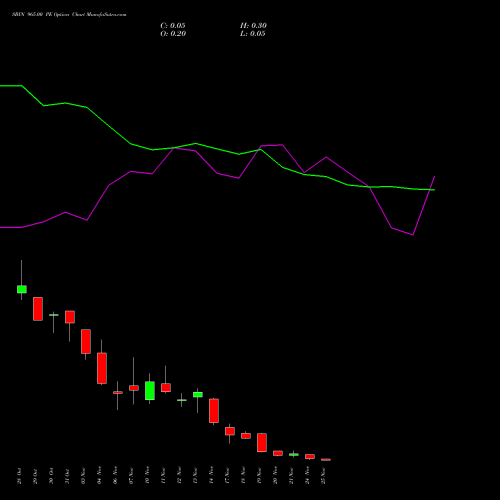Click the '25 Nov' date label
Screen dimensions: 500x500
pos(323,476)
